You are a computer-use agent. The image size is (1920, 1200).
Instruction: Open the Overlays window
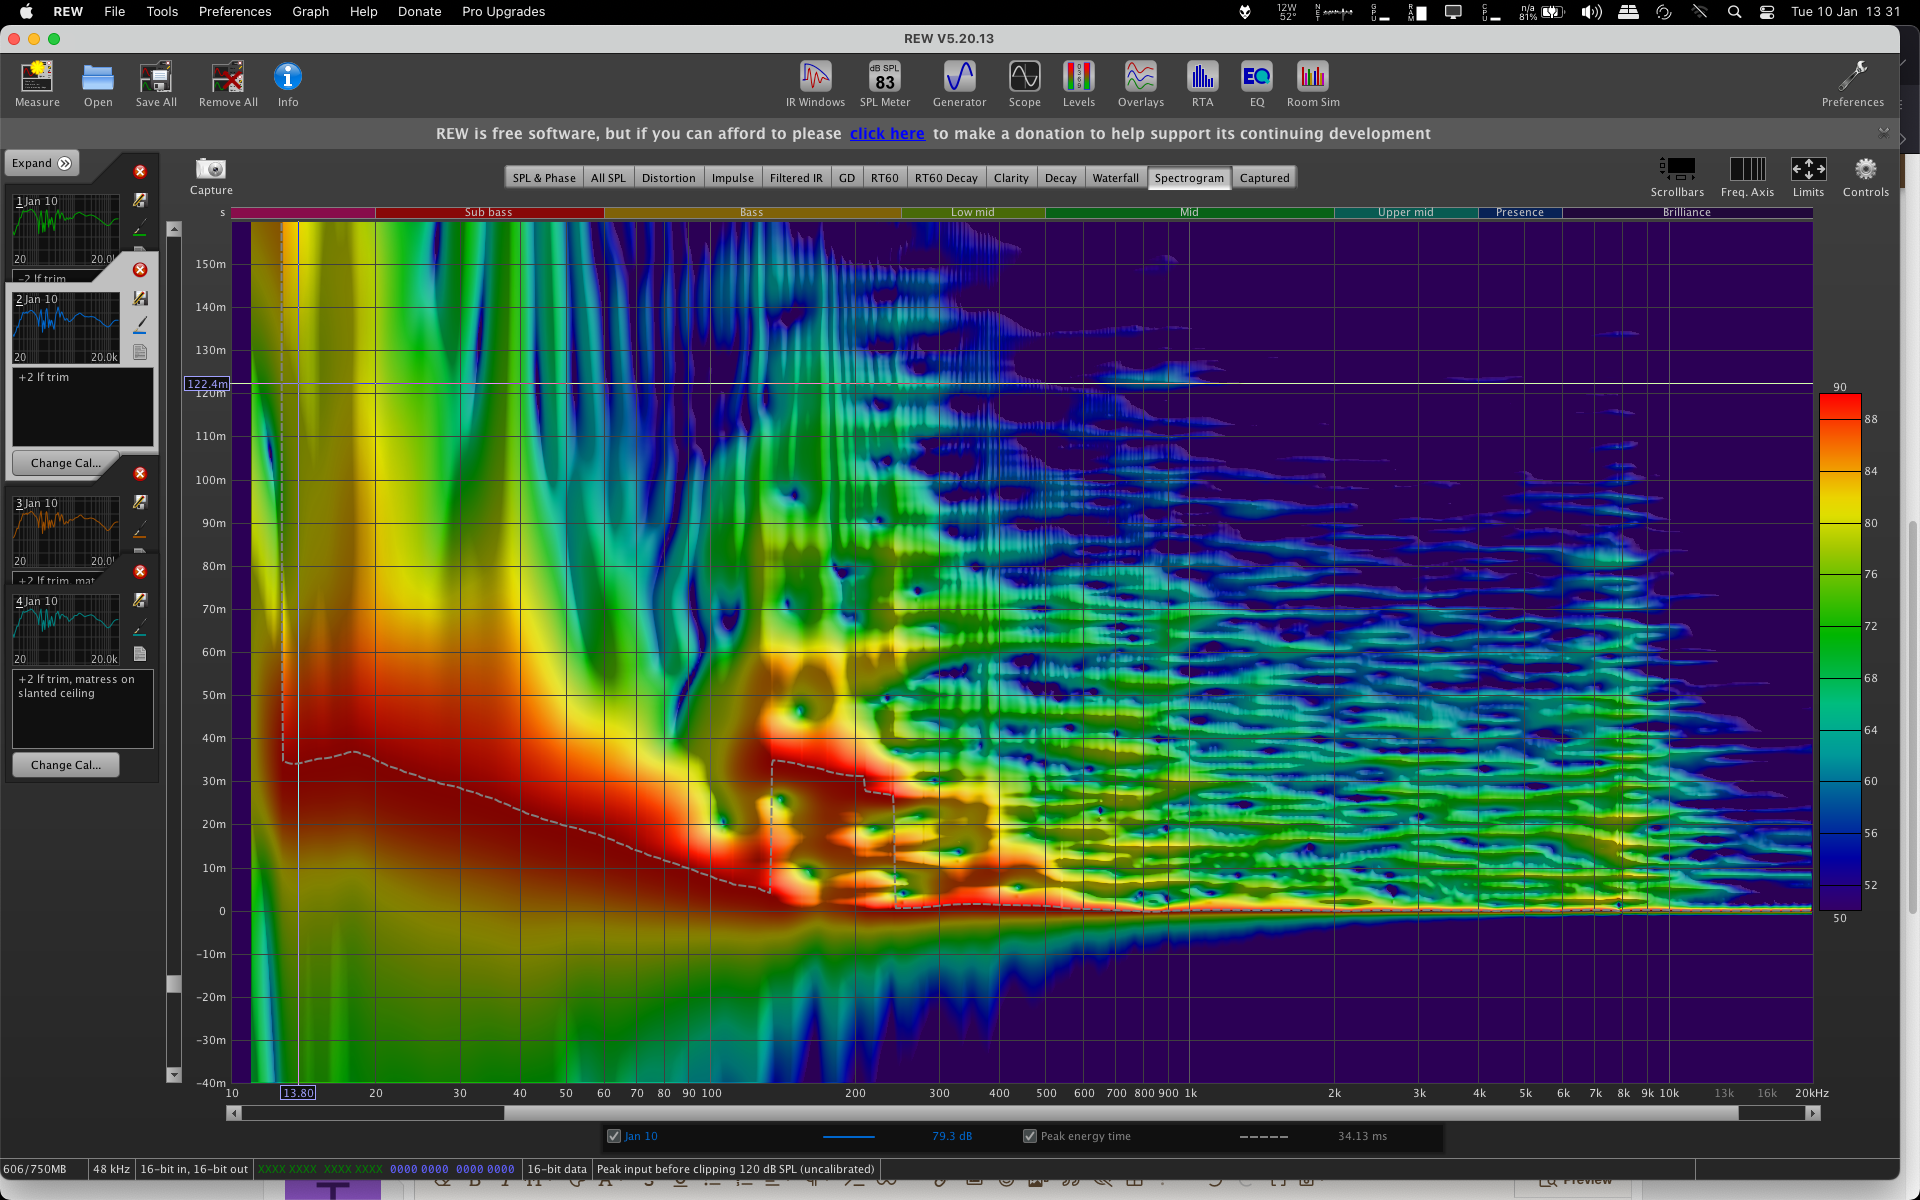coord(1141,84)
